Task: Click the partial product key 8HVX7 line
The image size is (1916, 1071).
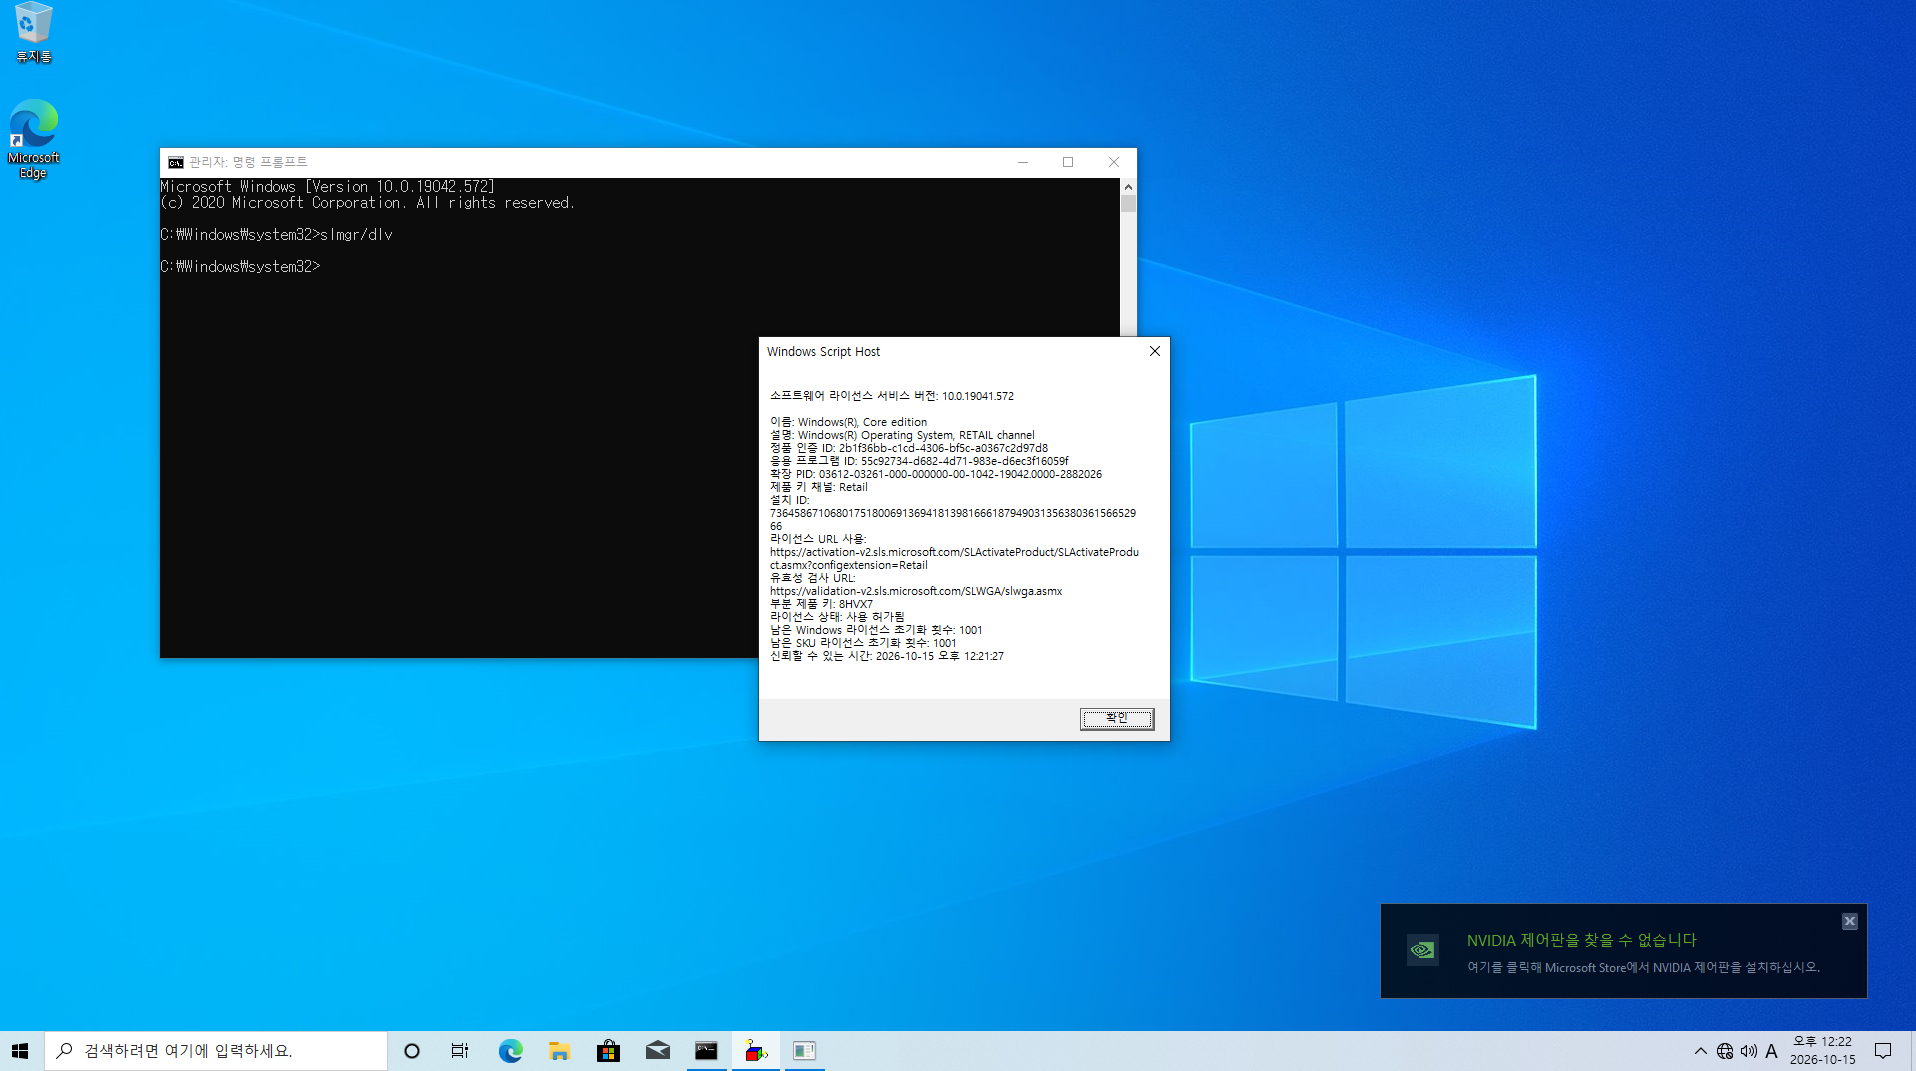Action: 821,604
